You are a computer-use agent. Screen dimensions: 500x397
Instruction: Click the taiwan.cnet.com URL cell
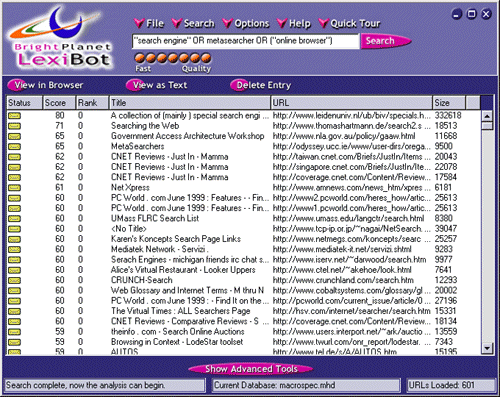tap(351, 157)
